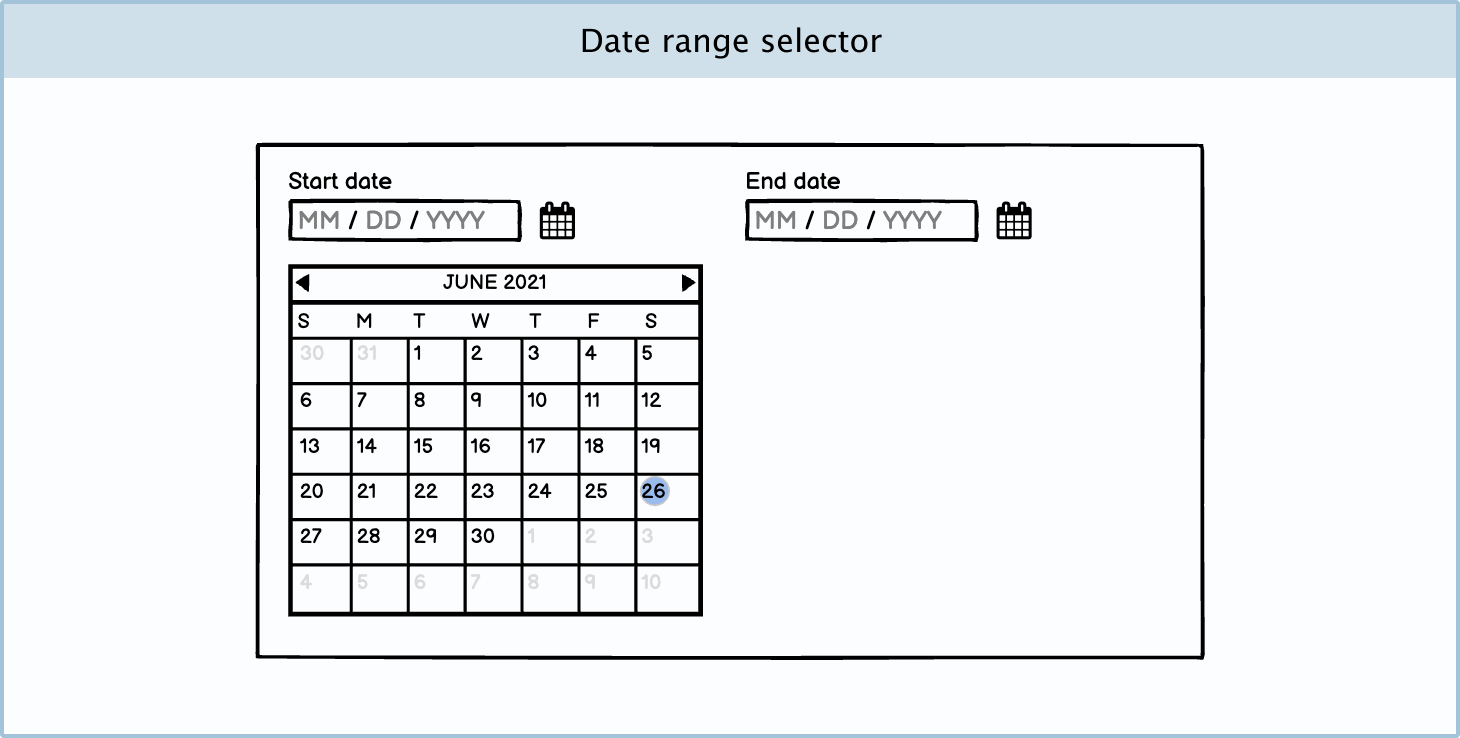1460x738 pixels.
Task: Click the End date input field
Action: 861,221
